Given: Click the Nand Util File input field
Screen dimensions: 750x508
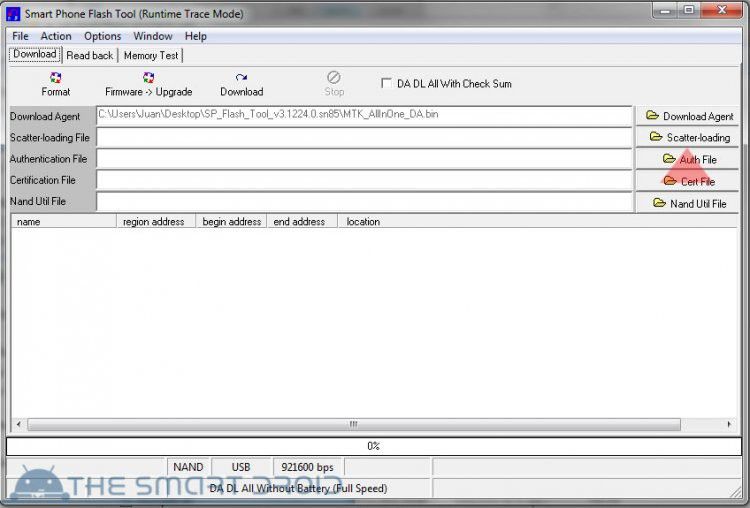Looking at the screenshot, I should [364, 201].
